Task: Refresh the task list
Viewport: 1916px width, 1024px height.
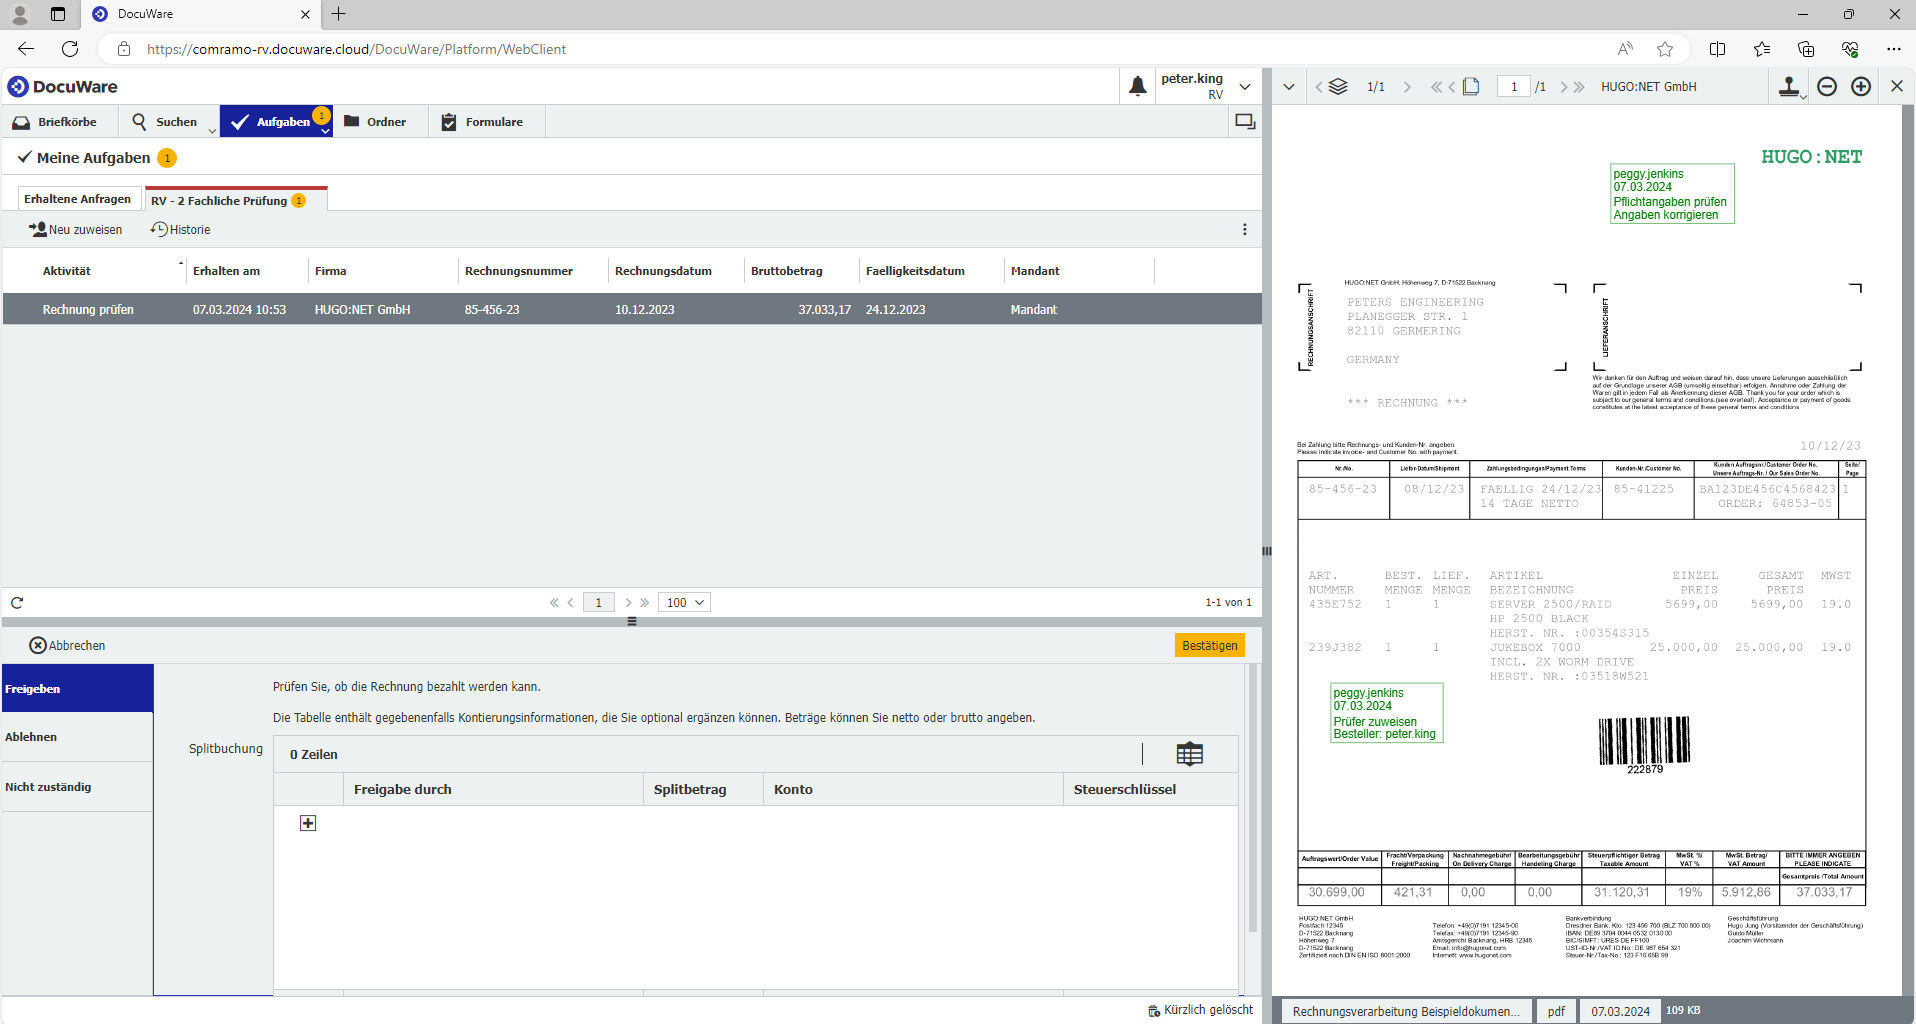Action: coord(17,603)
